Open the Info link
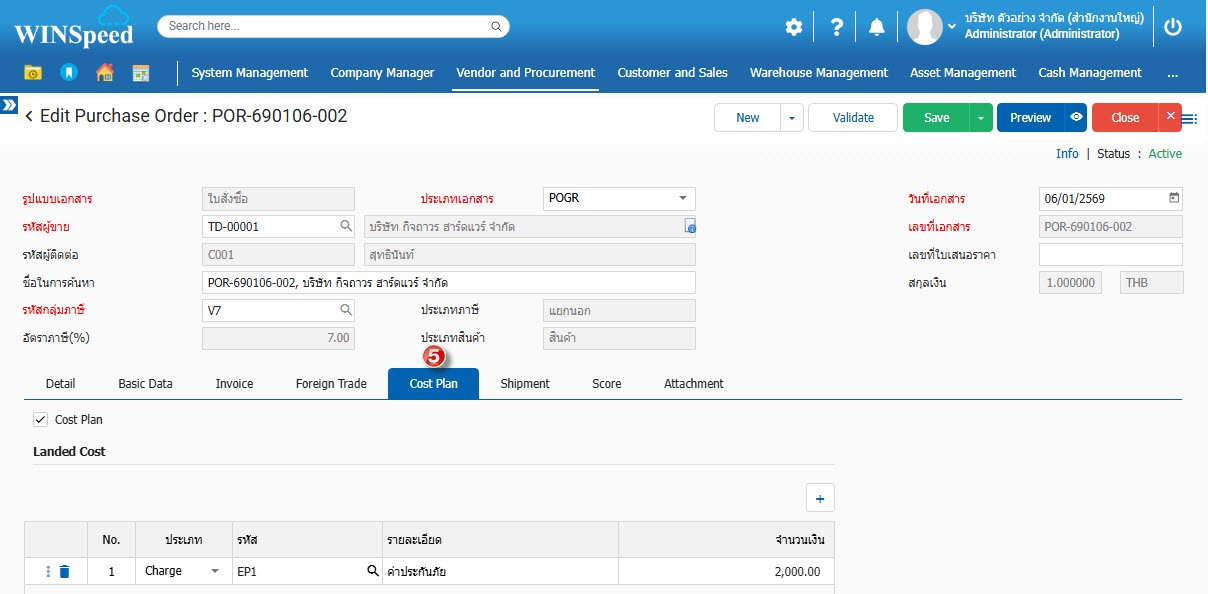This screenshot has width=1208, height=594. coord(1067,154)
